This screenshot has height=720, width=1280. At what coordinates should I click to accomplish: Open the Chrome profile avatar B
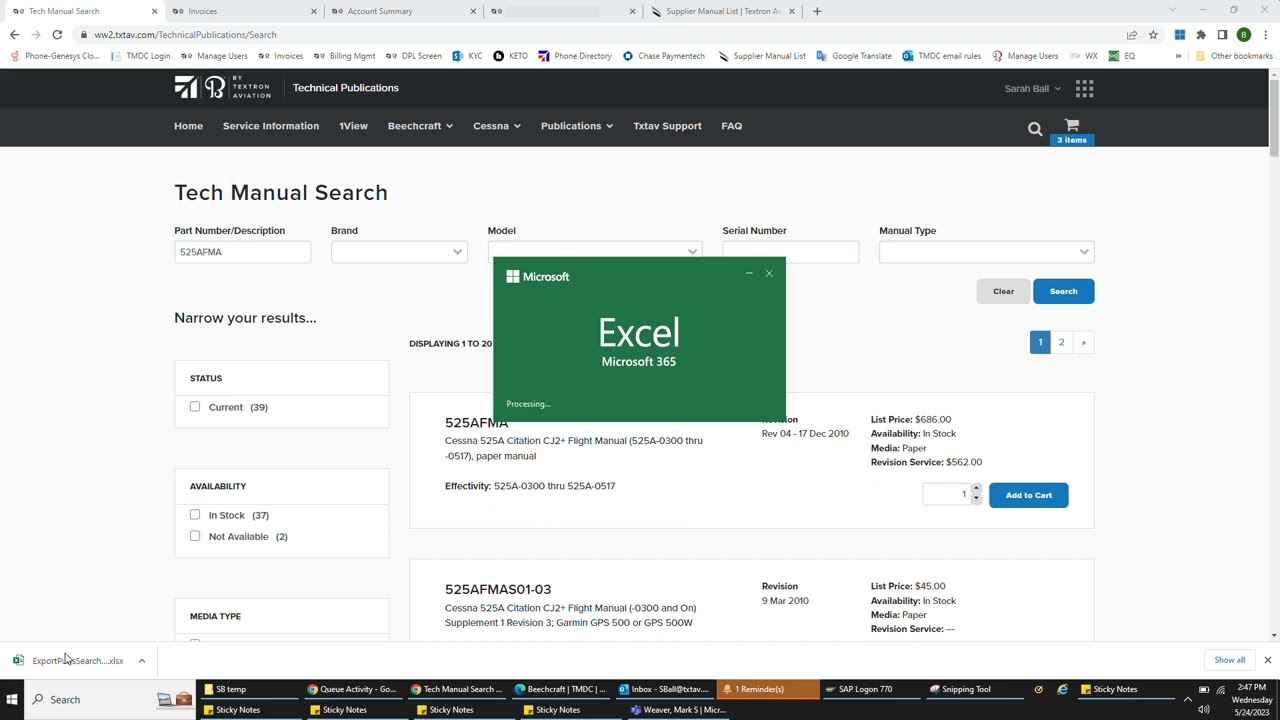(1244, 35)
